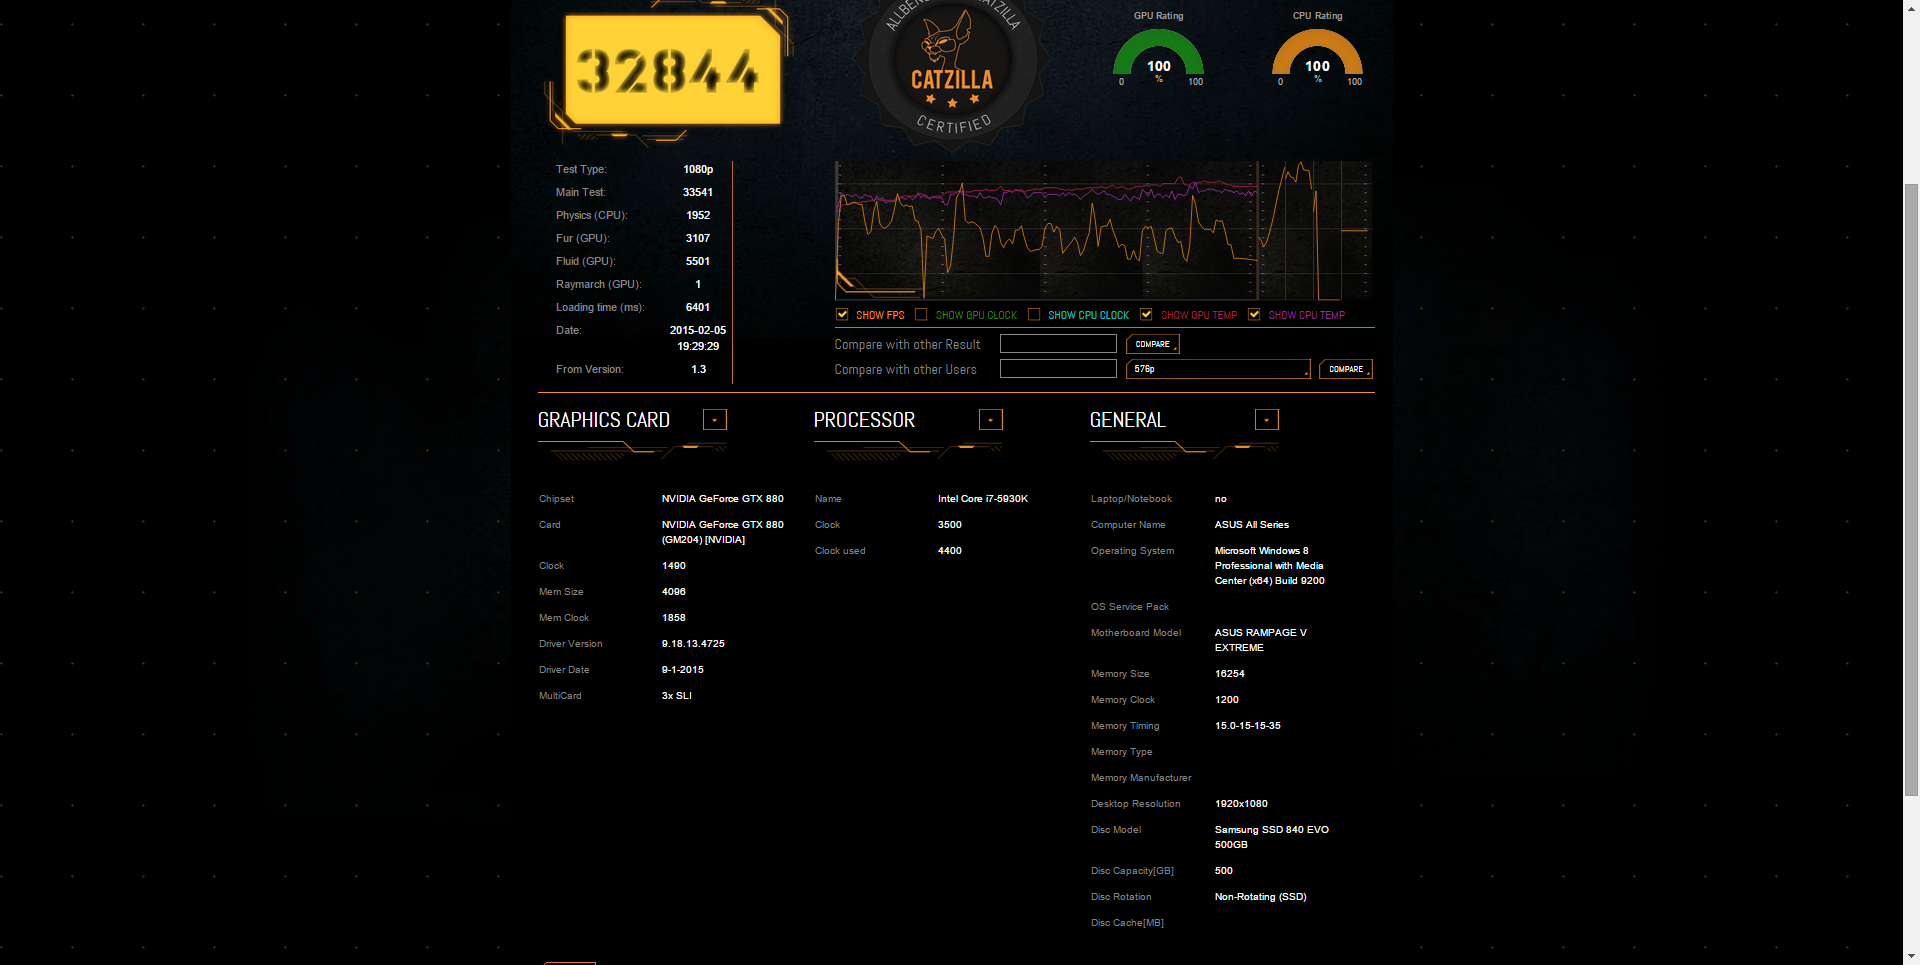Disable the Show GPU Temp checkbox

[1146, 315]
